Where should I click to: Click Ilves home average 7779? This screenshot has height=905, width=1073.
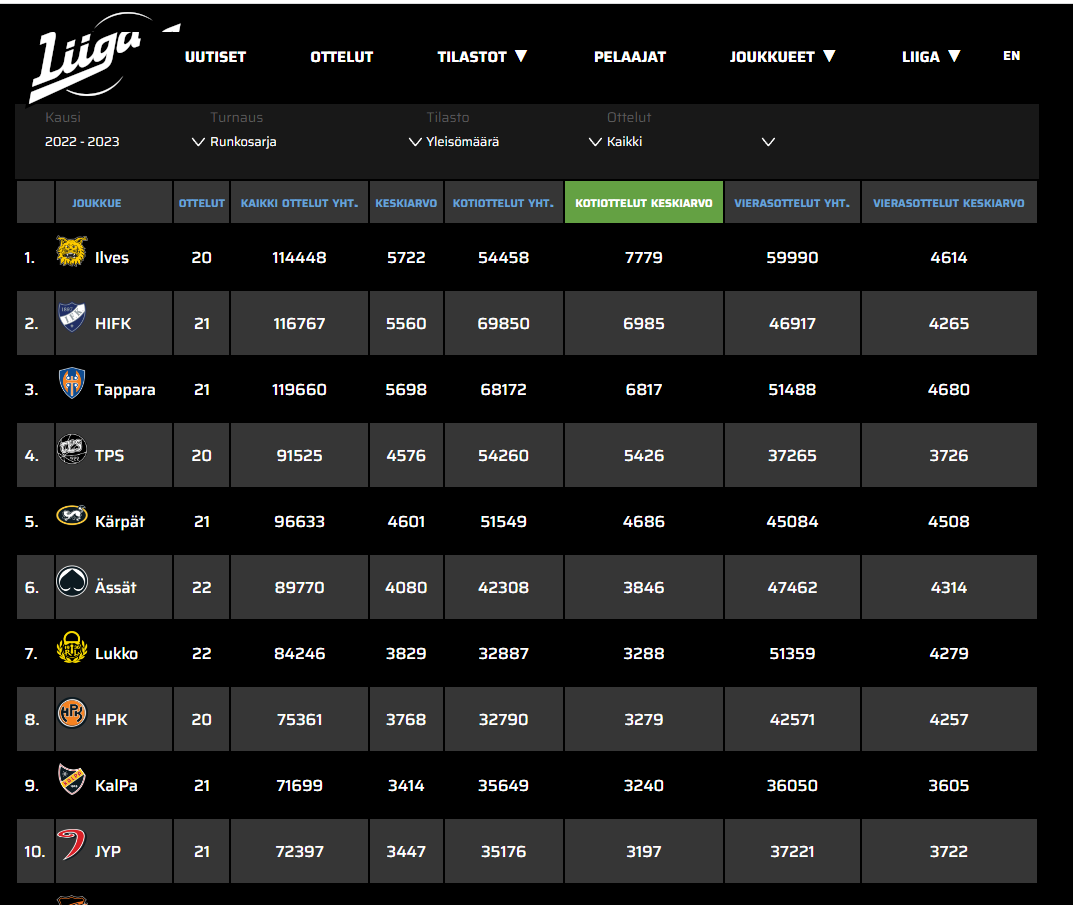643,258
